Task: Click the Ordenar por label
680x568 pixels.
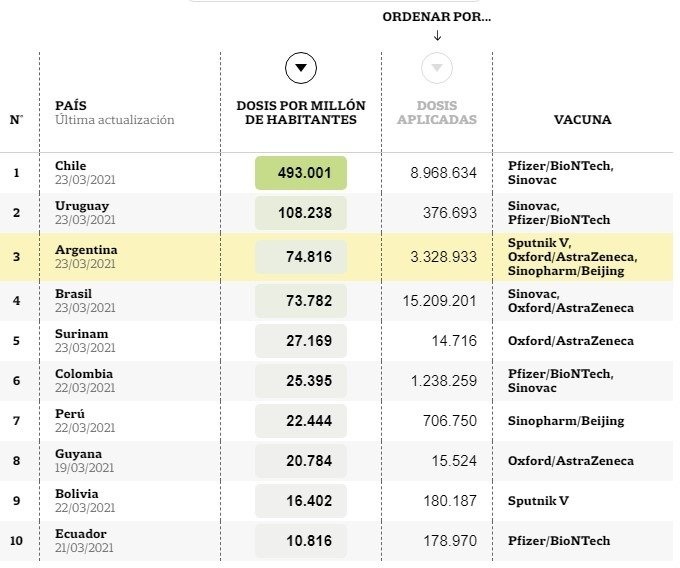Action: pos(437,17)
